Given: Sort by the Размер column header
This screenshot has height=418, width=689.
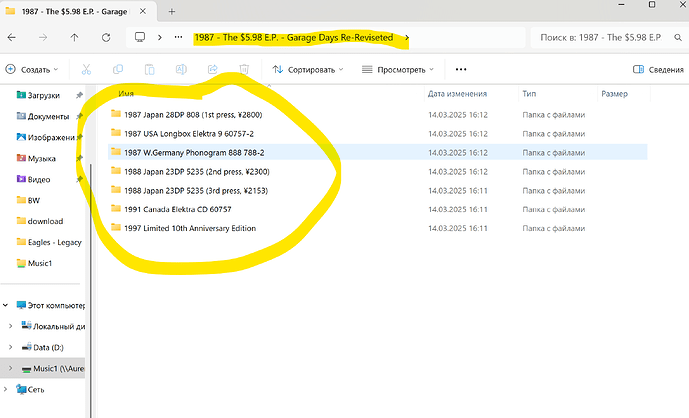Looking at the screenshot, I should point(614,94).
